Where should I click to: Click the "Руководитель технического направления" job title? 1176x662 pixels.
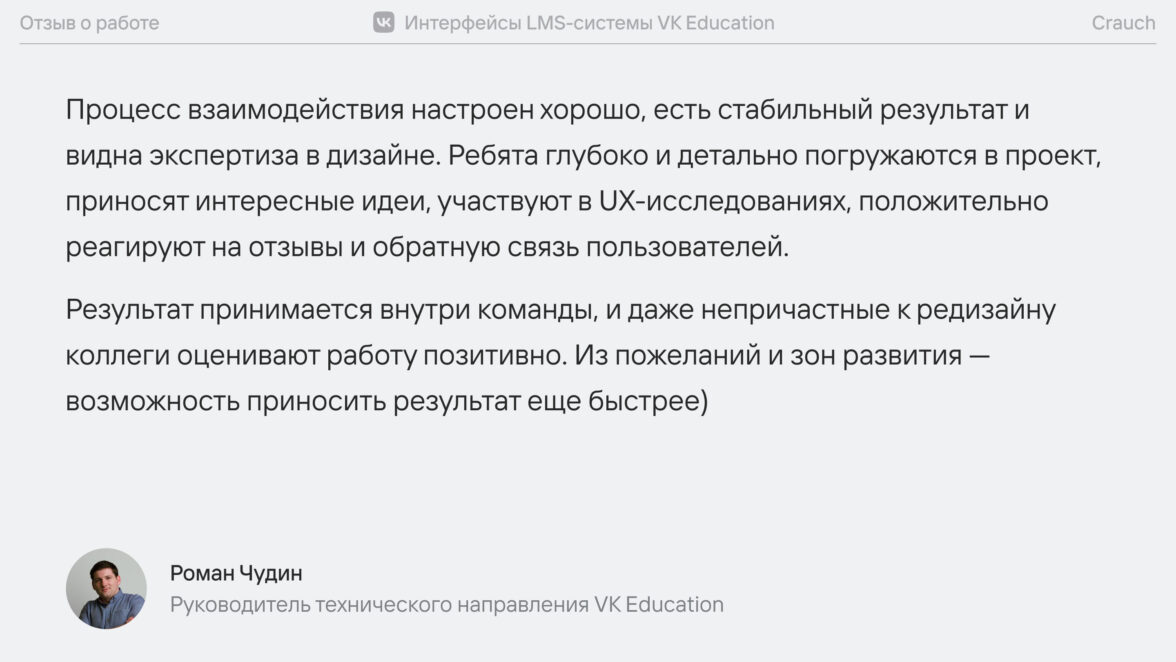[379, 605]
